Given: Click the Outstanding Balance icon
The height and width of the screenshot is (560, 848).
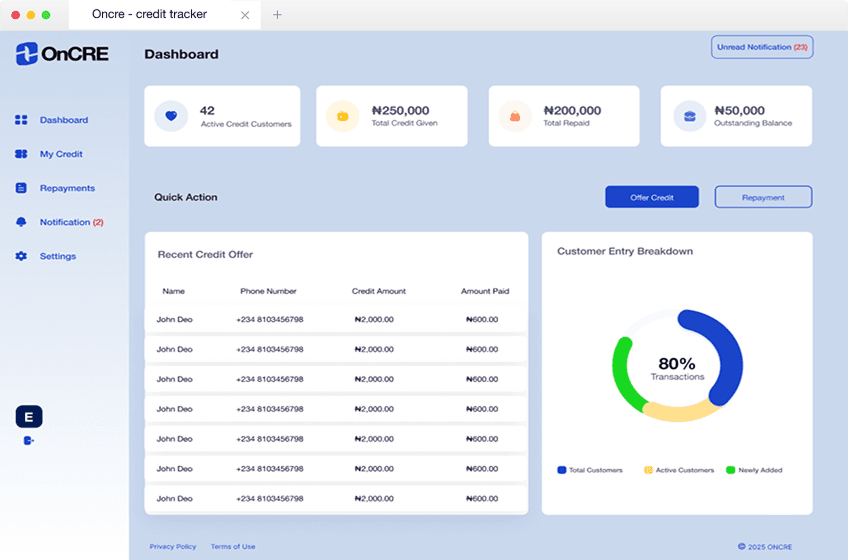Looking at the screenshot, I should 689,116.
